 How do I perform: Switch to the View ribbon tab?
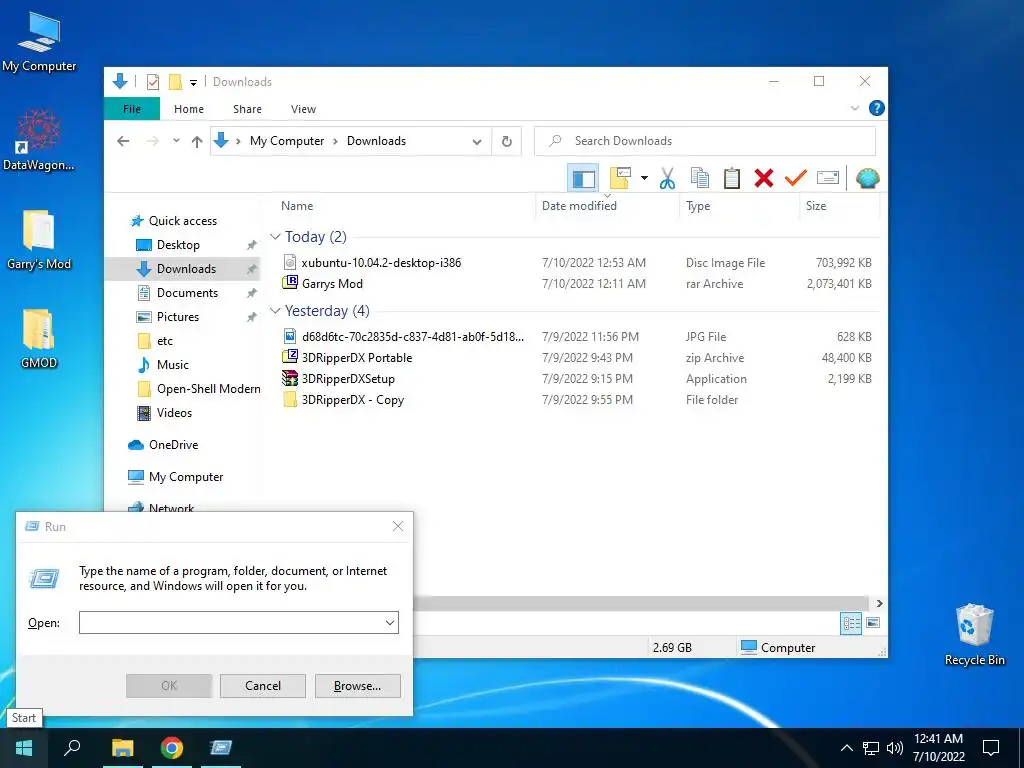pyautogui.click(x=303, y=109)
